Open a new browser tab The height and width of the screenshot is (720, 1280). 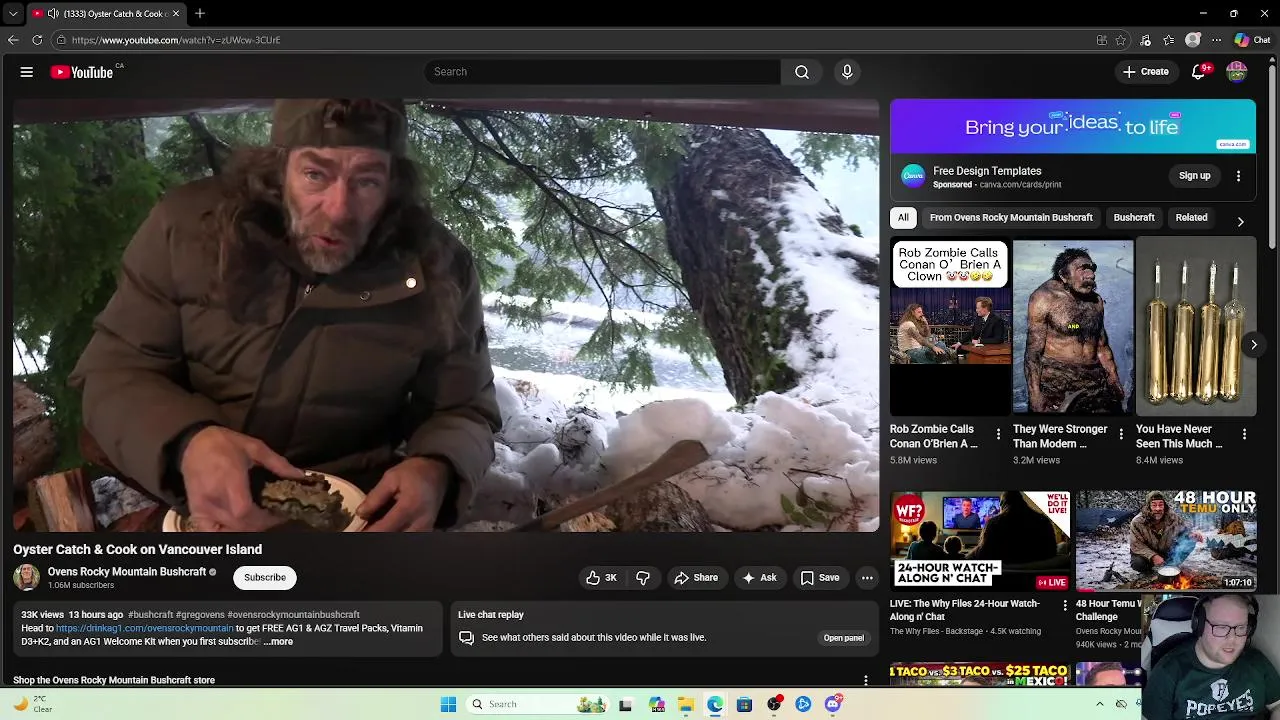pos(200,13)
